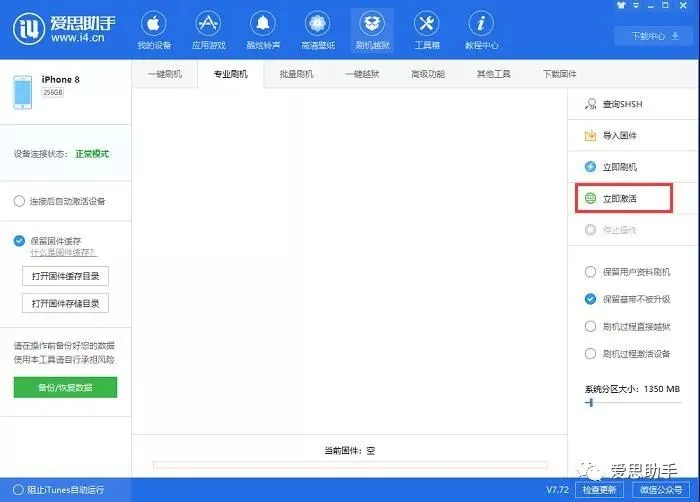Screen dimensions: 700x502
Task: Open 工具箱 toolbox section
Action: point(427,30)
